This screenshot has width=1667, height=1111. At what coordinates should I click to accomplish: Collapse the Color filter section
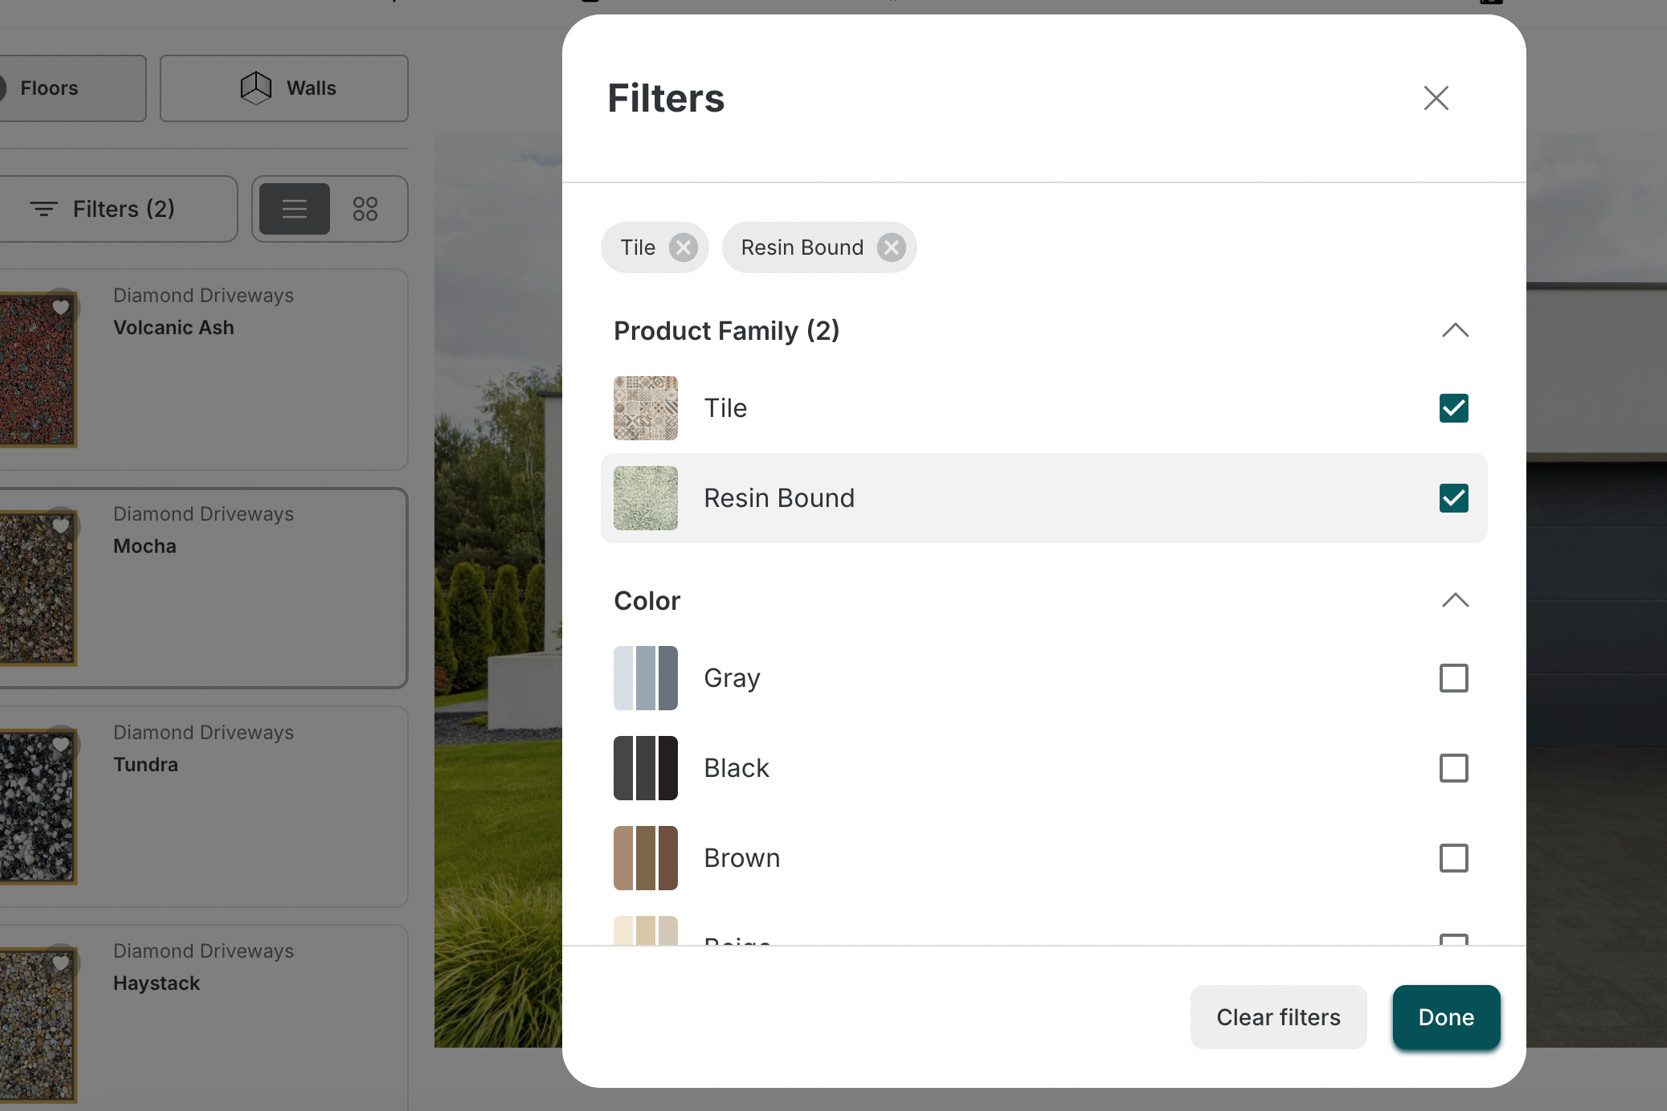click(1455, 601)
